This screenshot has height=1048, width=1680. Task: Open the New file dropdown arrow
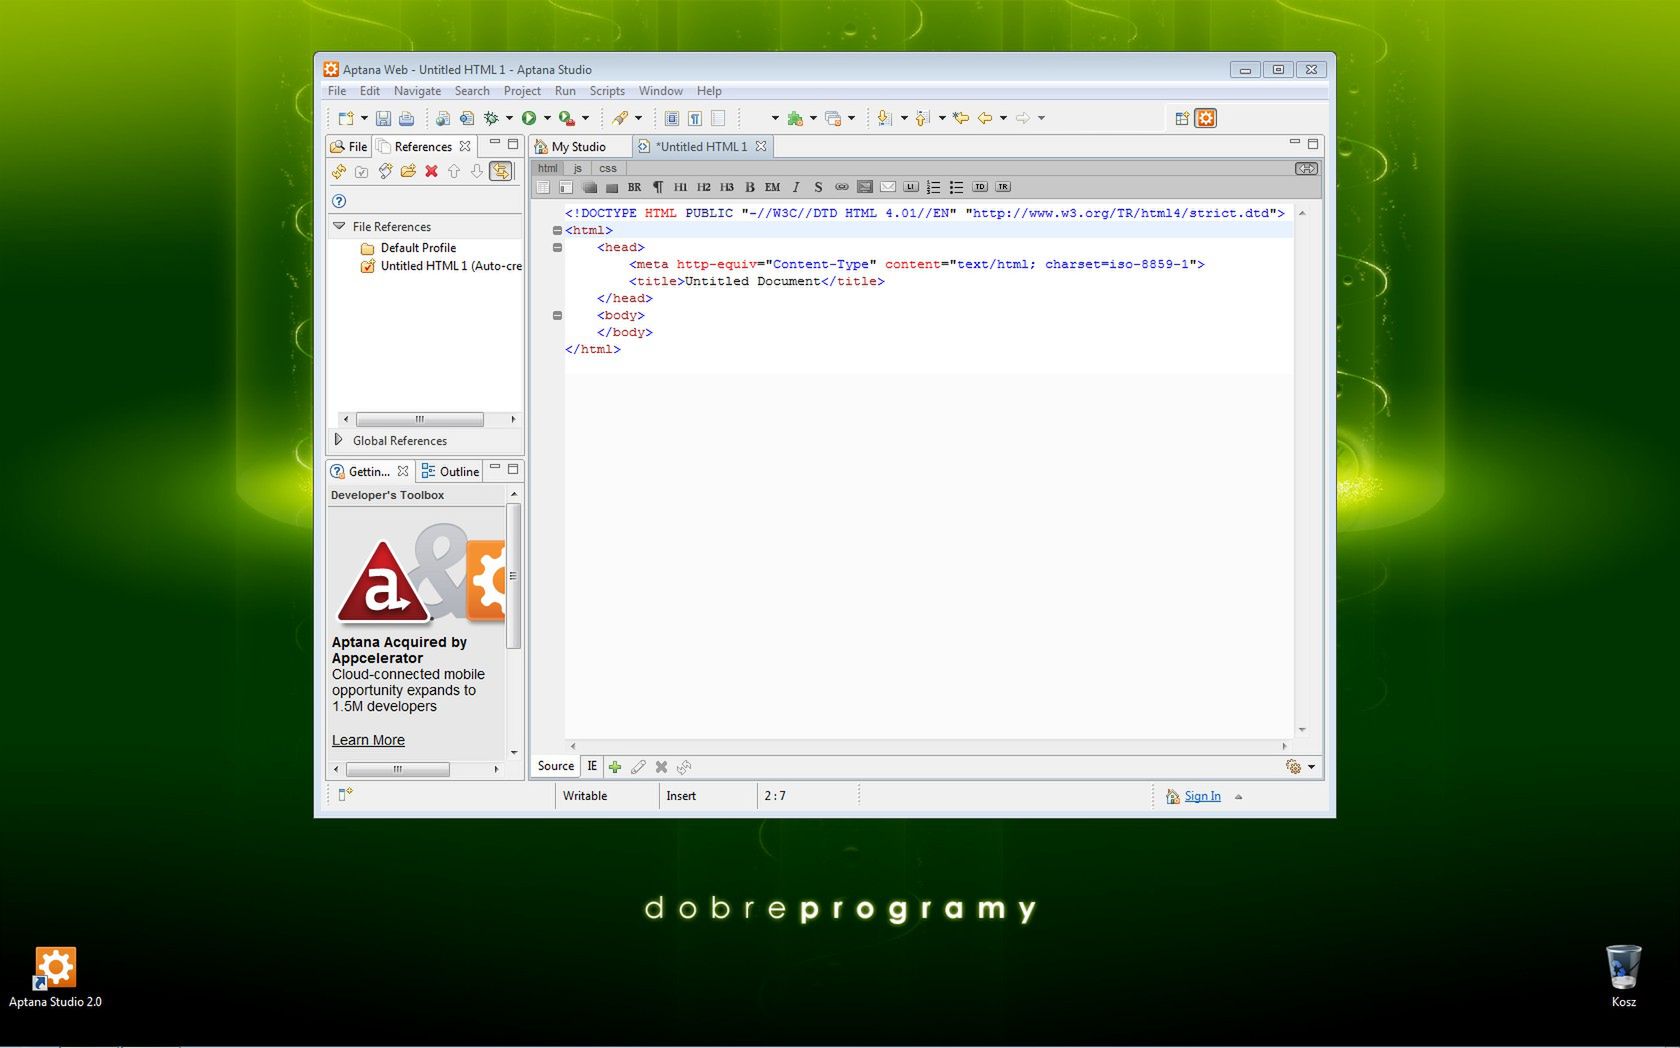pos(364,118)
